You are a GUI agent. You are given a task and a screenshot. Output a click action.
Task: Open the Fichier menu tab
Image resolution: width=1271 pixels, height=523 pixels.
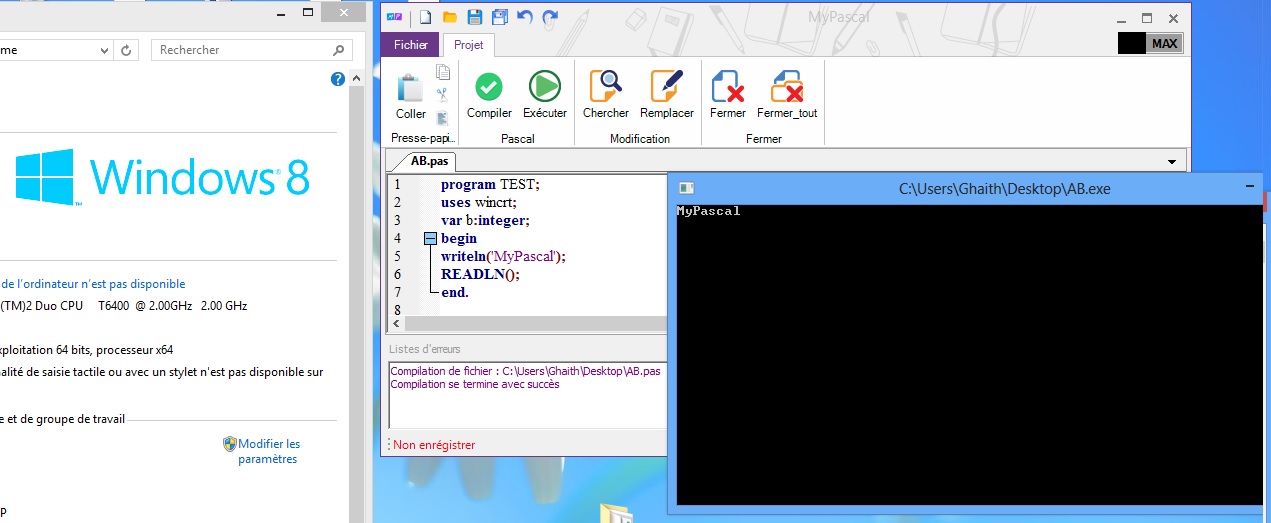[x=411, y=45]
